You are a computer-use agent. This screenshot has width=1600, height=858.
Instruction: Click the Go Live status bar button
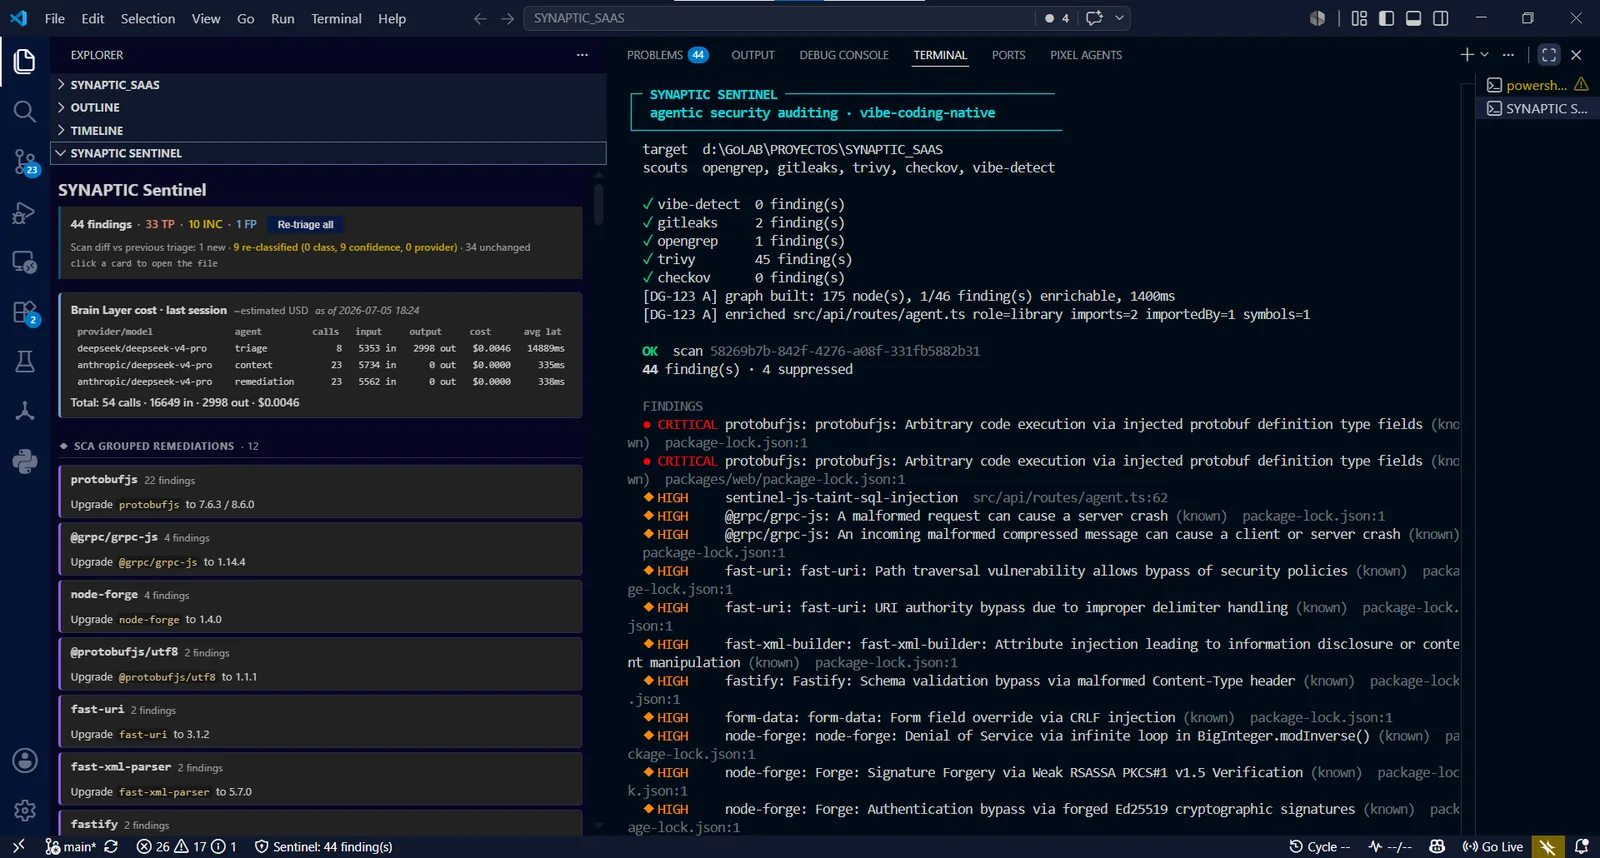(x=1493, y=846)
